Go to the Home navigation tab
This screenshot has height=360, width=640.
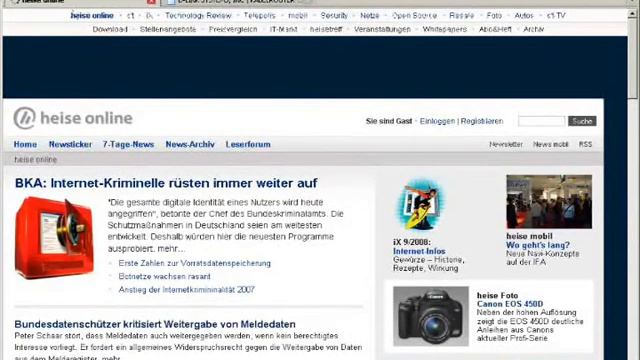click(25, 144)
